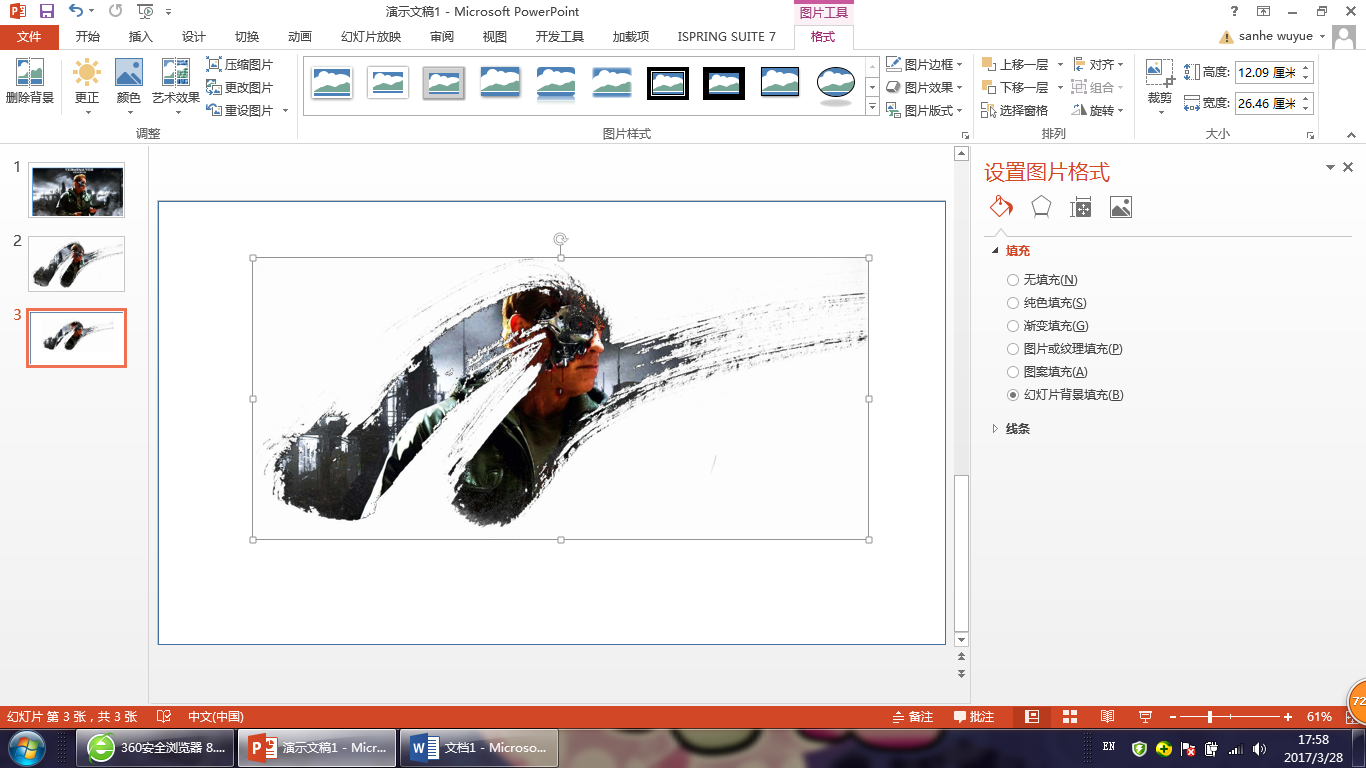Click the 61% zoom level
Screen dimensions: 1366x768
pos(1319,717)
